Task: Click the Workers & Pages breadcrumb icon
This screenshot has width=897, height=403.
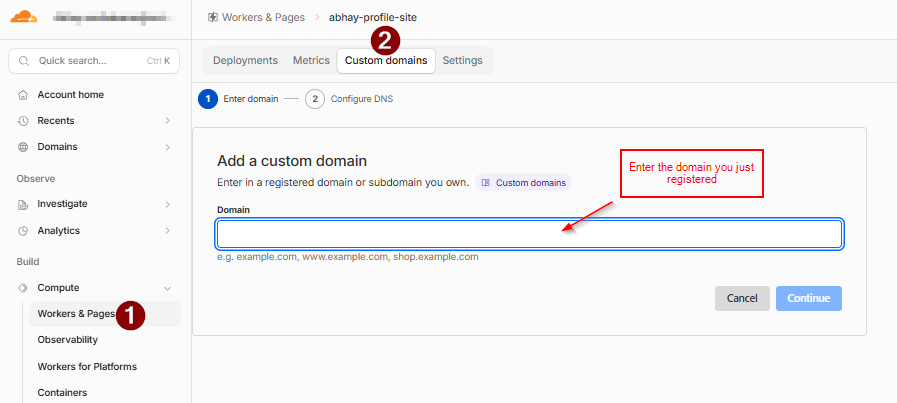Action: (213, 17)
